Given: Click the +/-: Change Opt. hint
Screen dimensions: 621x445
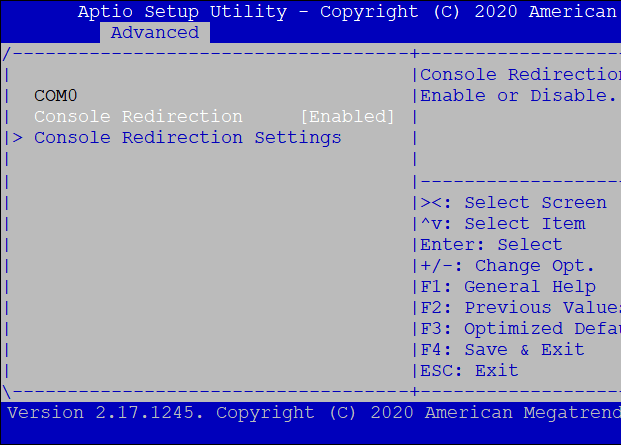Looking at the screenshot, I should click(507, 266).
